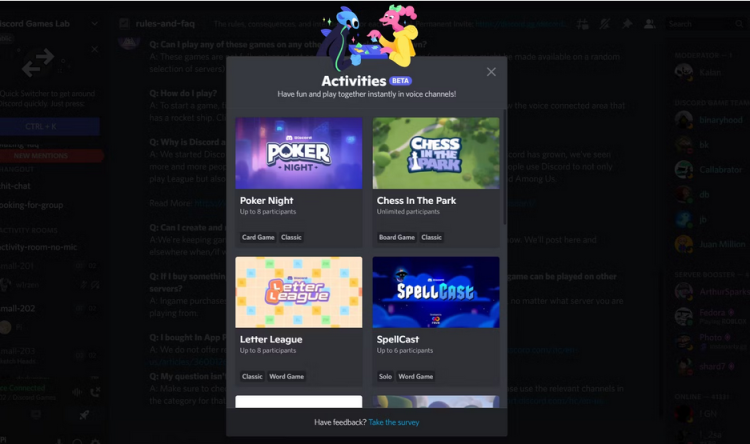The image size is (750, 444).
Task: Open Voice Connected status details
Action: pyautogui.click(x=23, y=388)
